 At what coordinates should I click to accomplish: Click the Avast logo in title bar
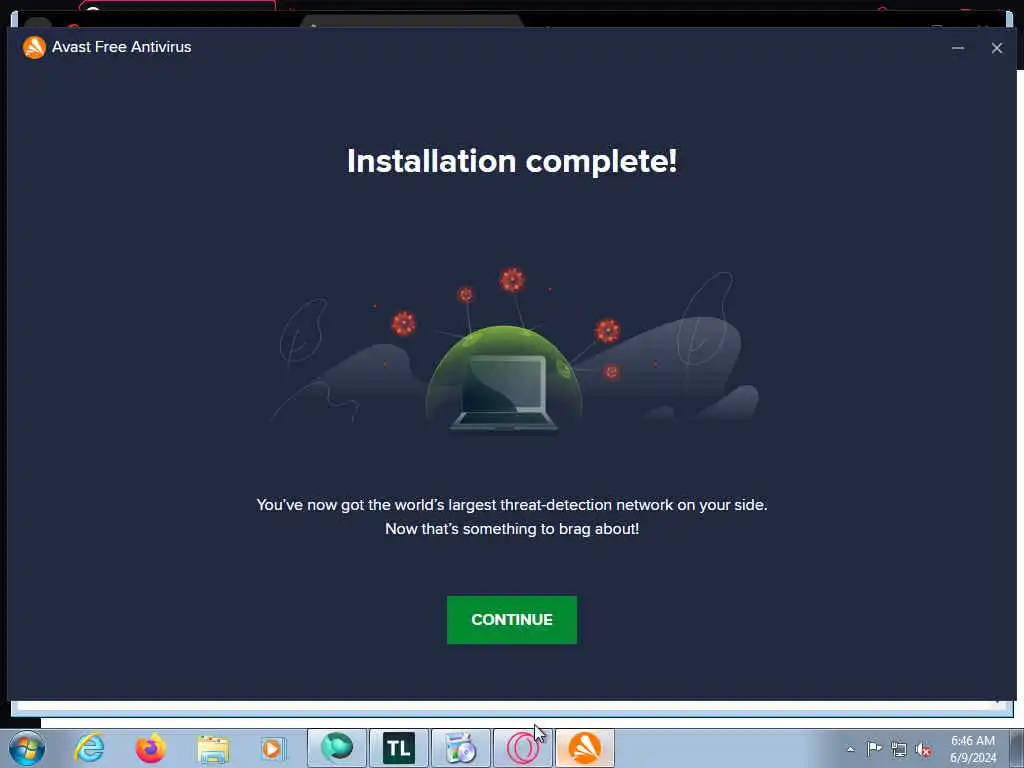34,47
